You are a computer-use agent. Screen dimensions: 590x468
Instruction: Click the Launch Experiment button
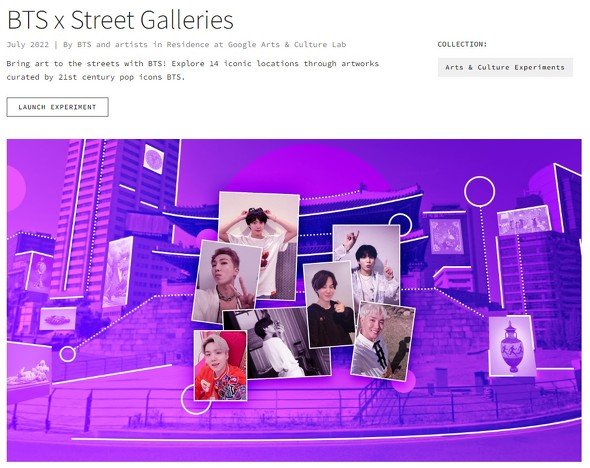(x=57, y=107)
